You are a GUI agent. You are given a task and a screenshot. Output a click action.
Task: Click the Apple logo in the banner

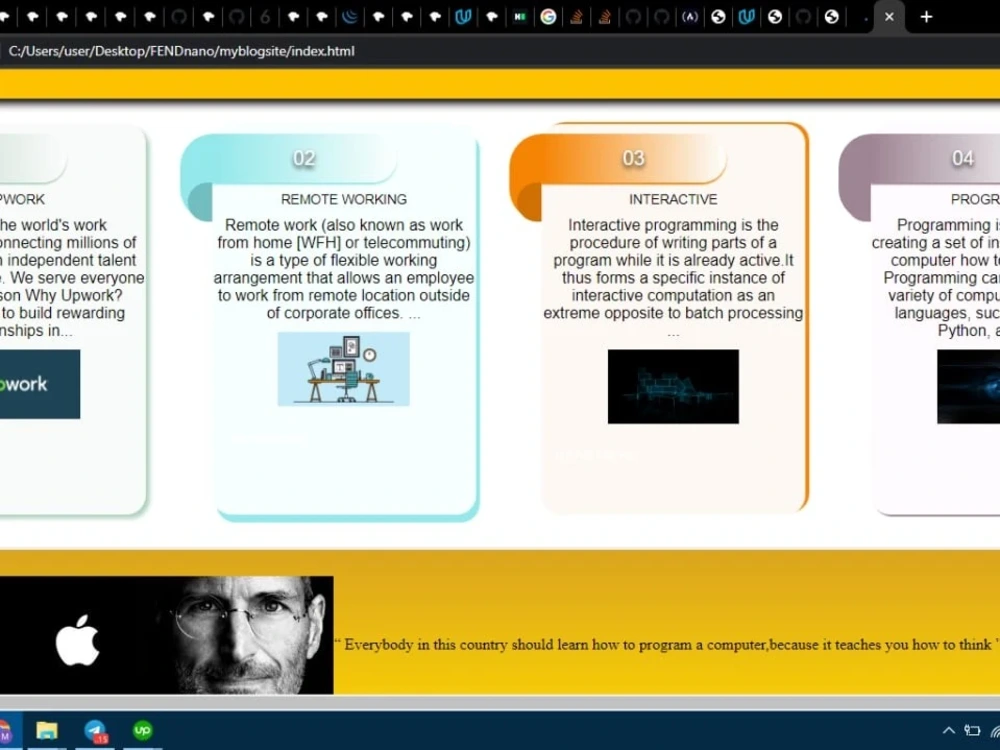[77, 640]
